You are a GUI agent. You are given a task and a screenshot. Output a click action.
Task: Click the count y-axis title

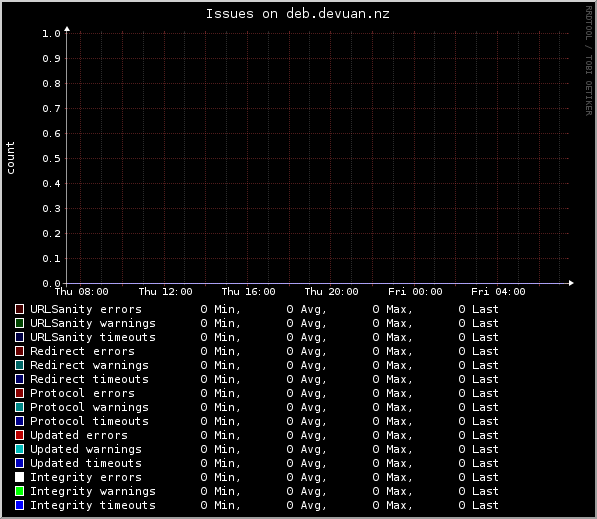[x=10, y=158]
